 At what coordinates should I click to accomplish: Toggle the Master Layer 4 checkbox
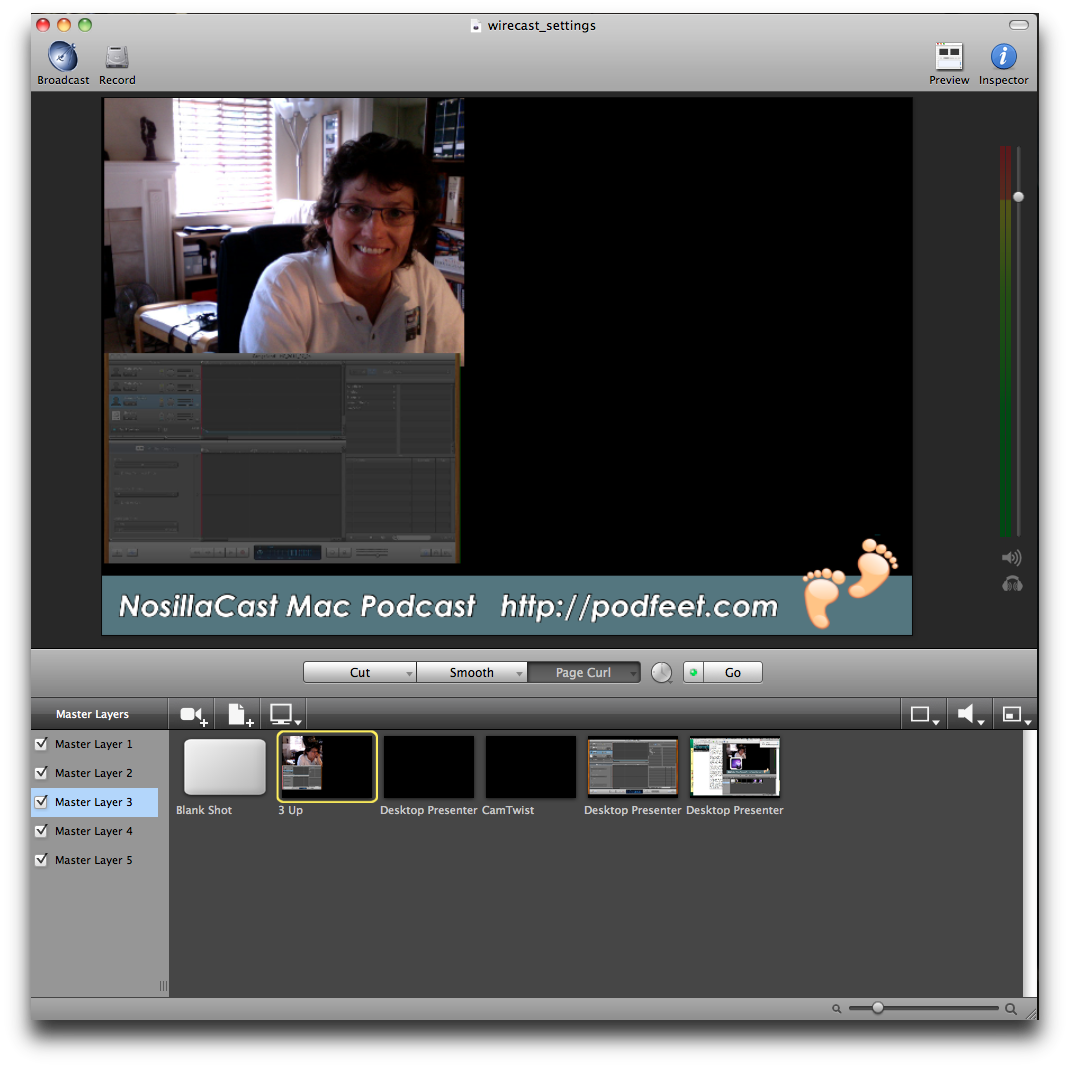[x=42, y=831]
